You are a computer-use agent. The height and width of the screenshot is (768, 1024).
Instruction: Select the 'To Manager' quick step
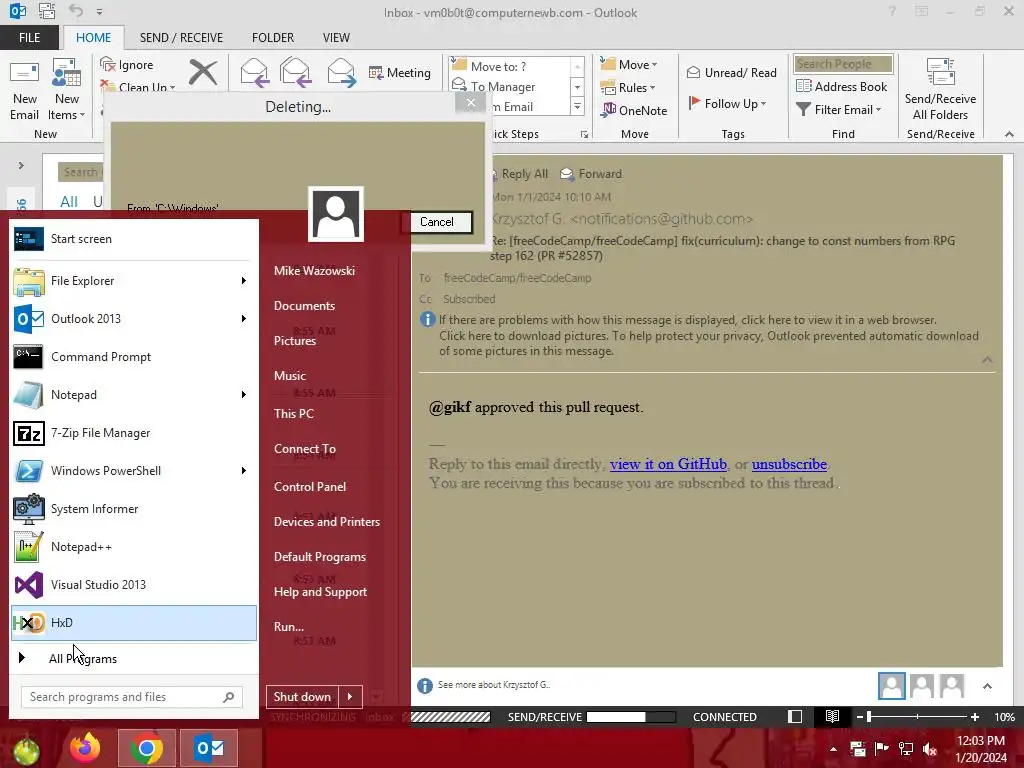(509, 86)
